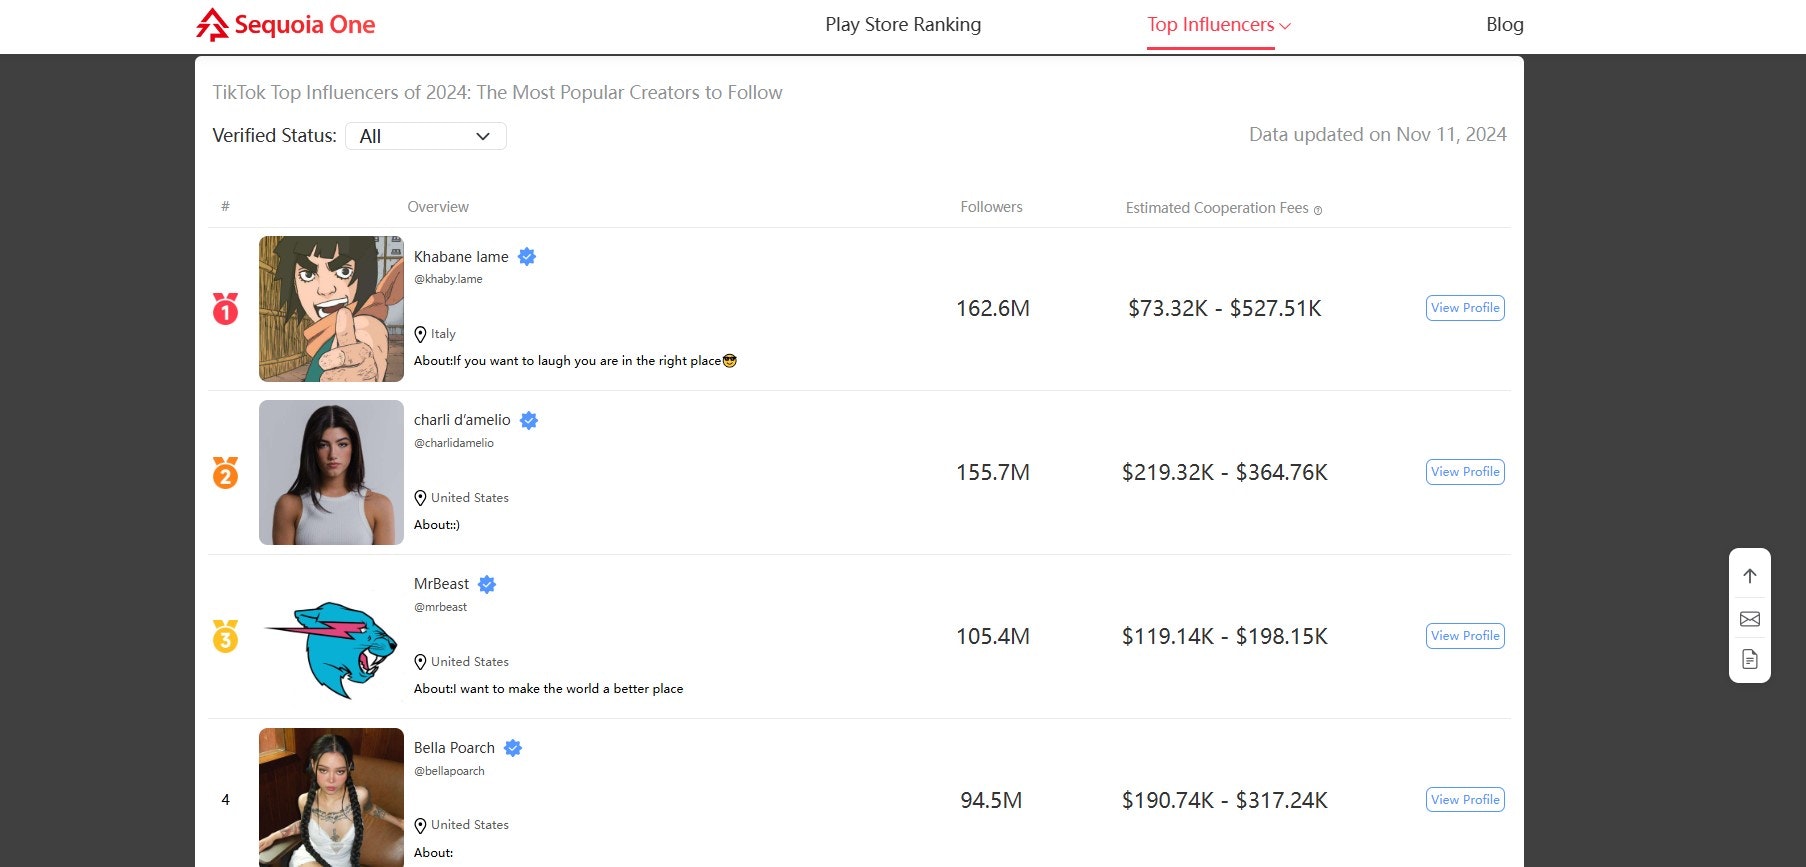This screenshot has width=1806, height=867.
Task: Open the Play Store Ranking tab
Action: click(x=903, y=25)
